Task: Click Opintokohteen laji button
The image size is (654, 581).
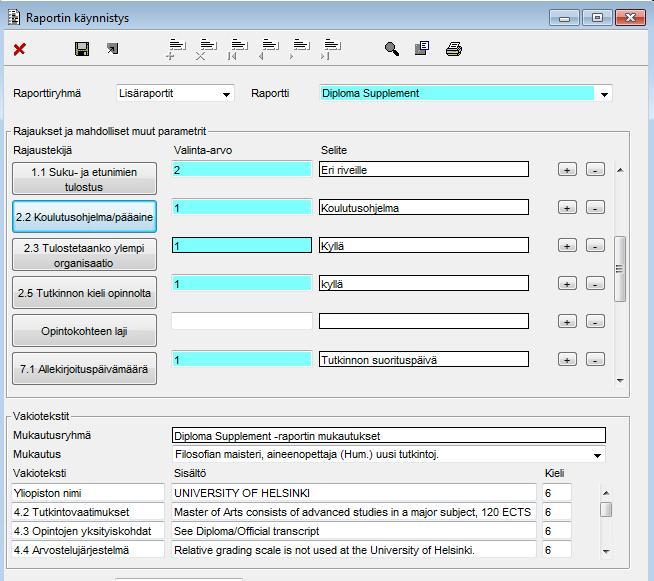Action: 84,331
